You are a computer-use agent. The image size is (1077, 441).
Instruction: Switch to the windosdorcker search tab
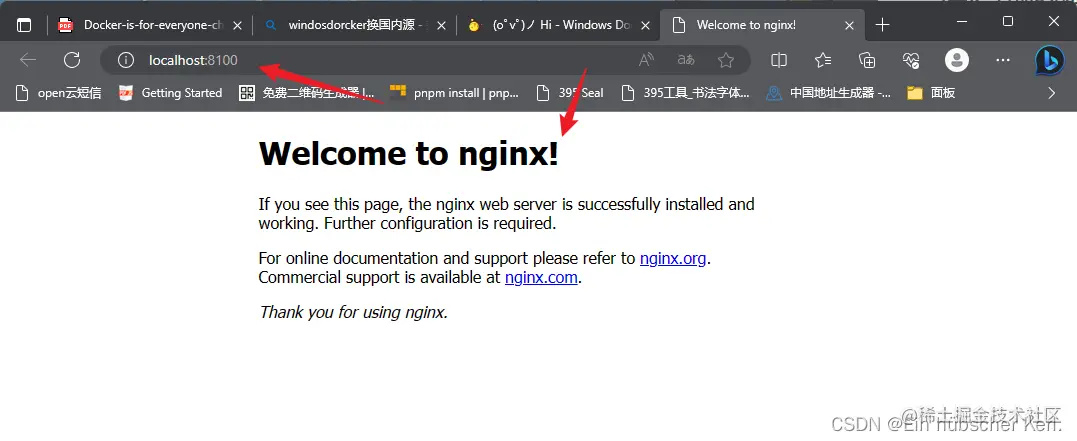[354, 25]
